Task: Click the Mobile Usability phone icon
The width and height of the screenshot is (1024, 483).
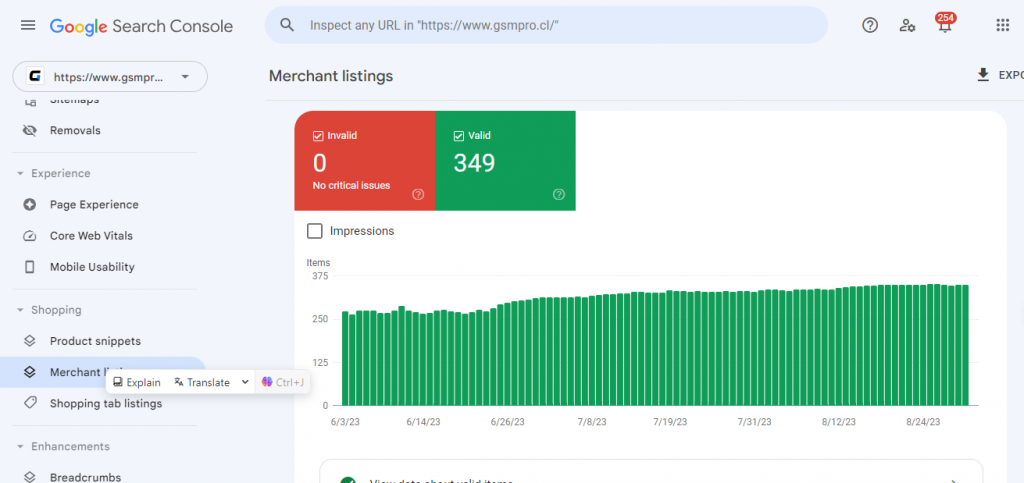Action: coord(29,267)
